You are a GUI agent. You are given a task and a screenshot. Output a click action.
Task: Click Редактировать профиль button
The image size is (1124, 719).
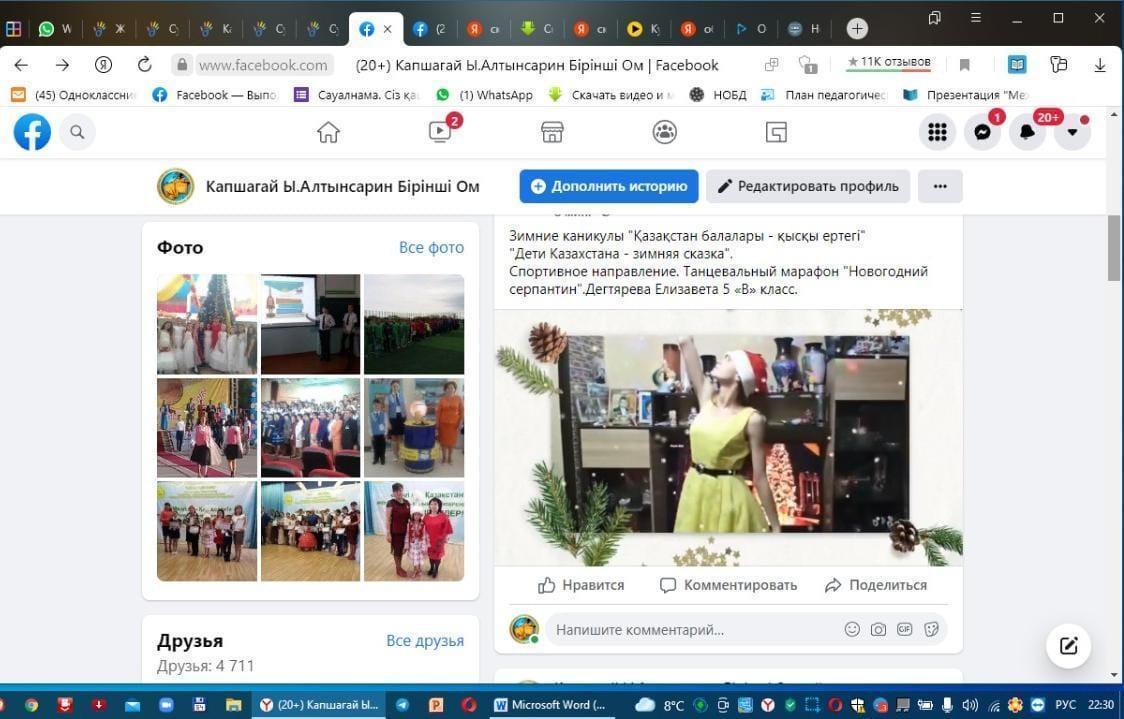click(808, 186)
